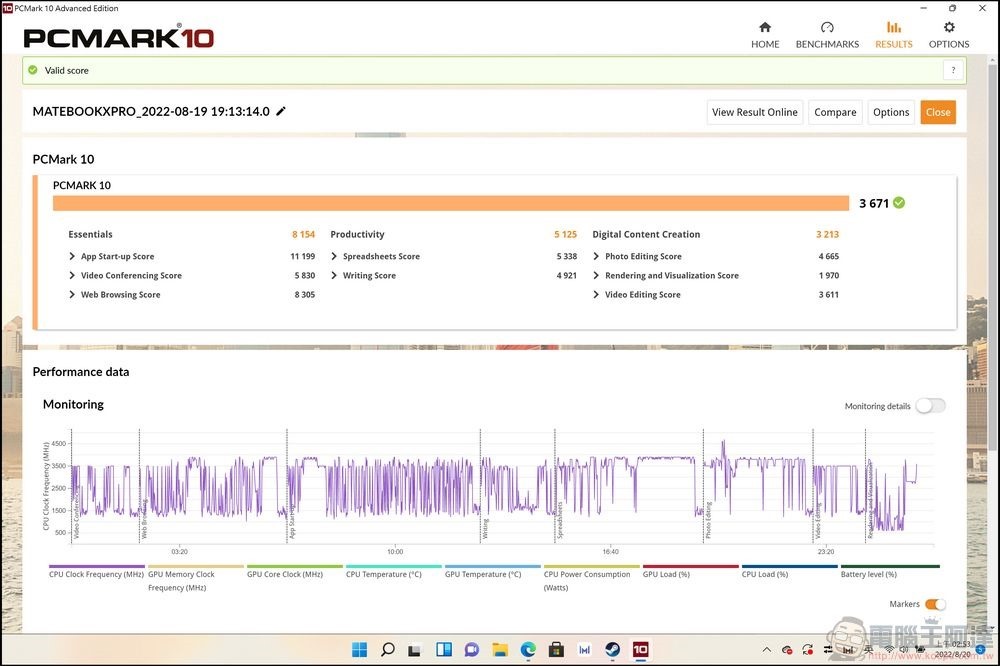
Task: Open the Home section icon
Action: coord(765,28)
